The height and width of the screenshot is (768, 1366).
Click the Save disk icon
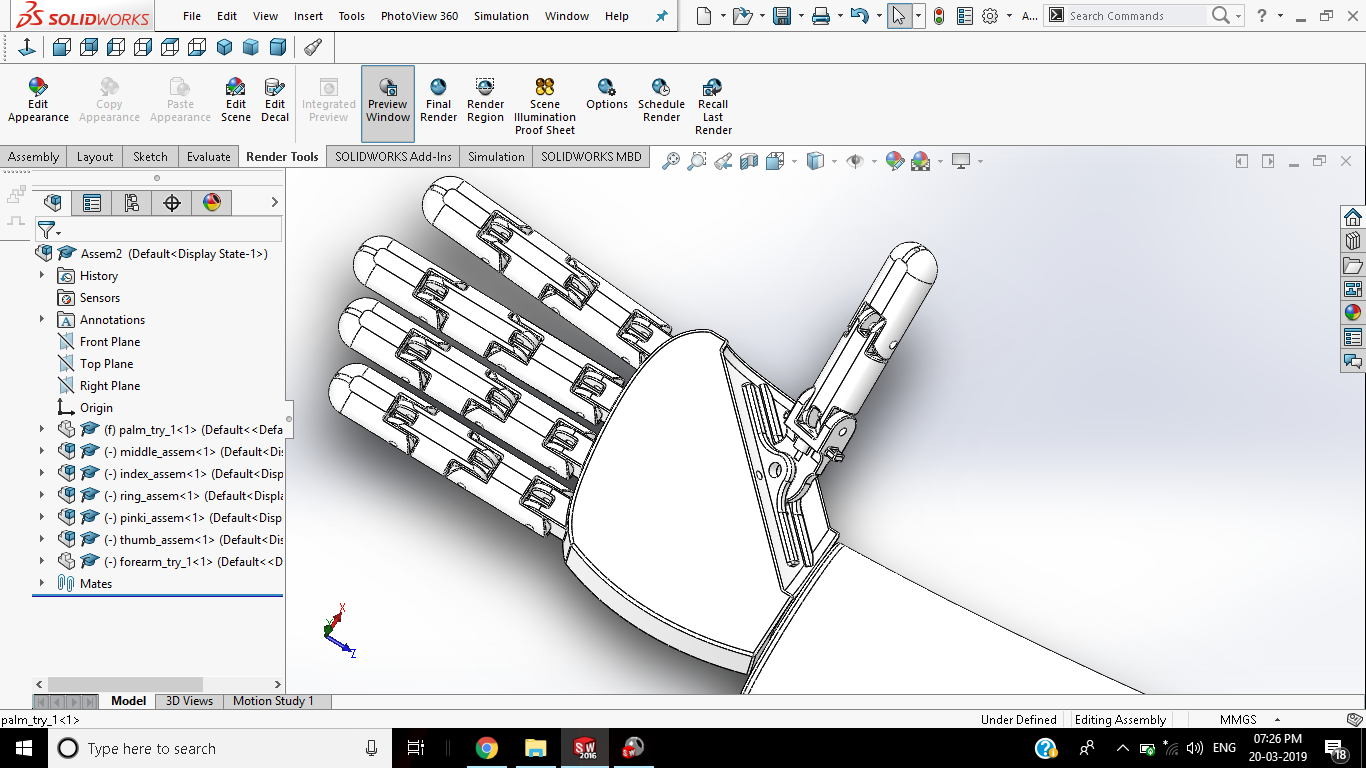coord(782,16)
